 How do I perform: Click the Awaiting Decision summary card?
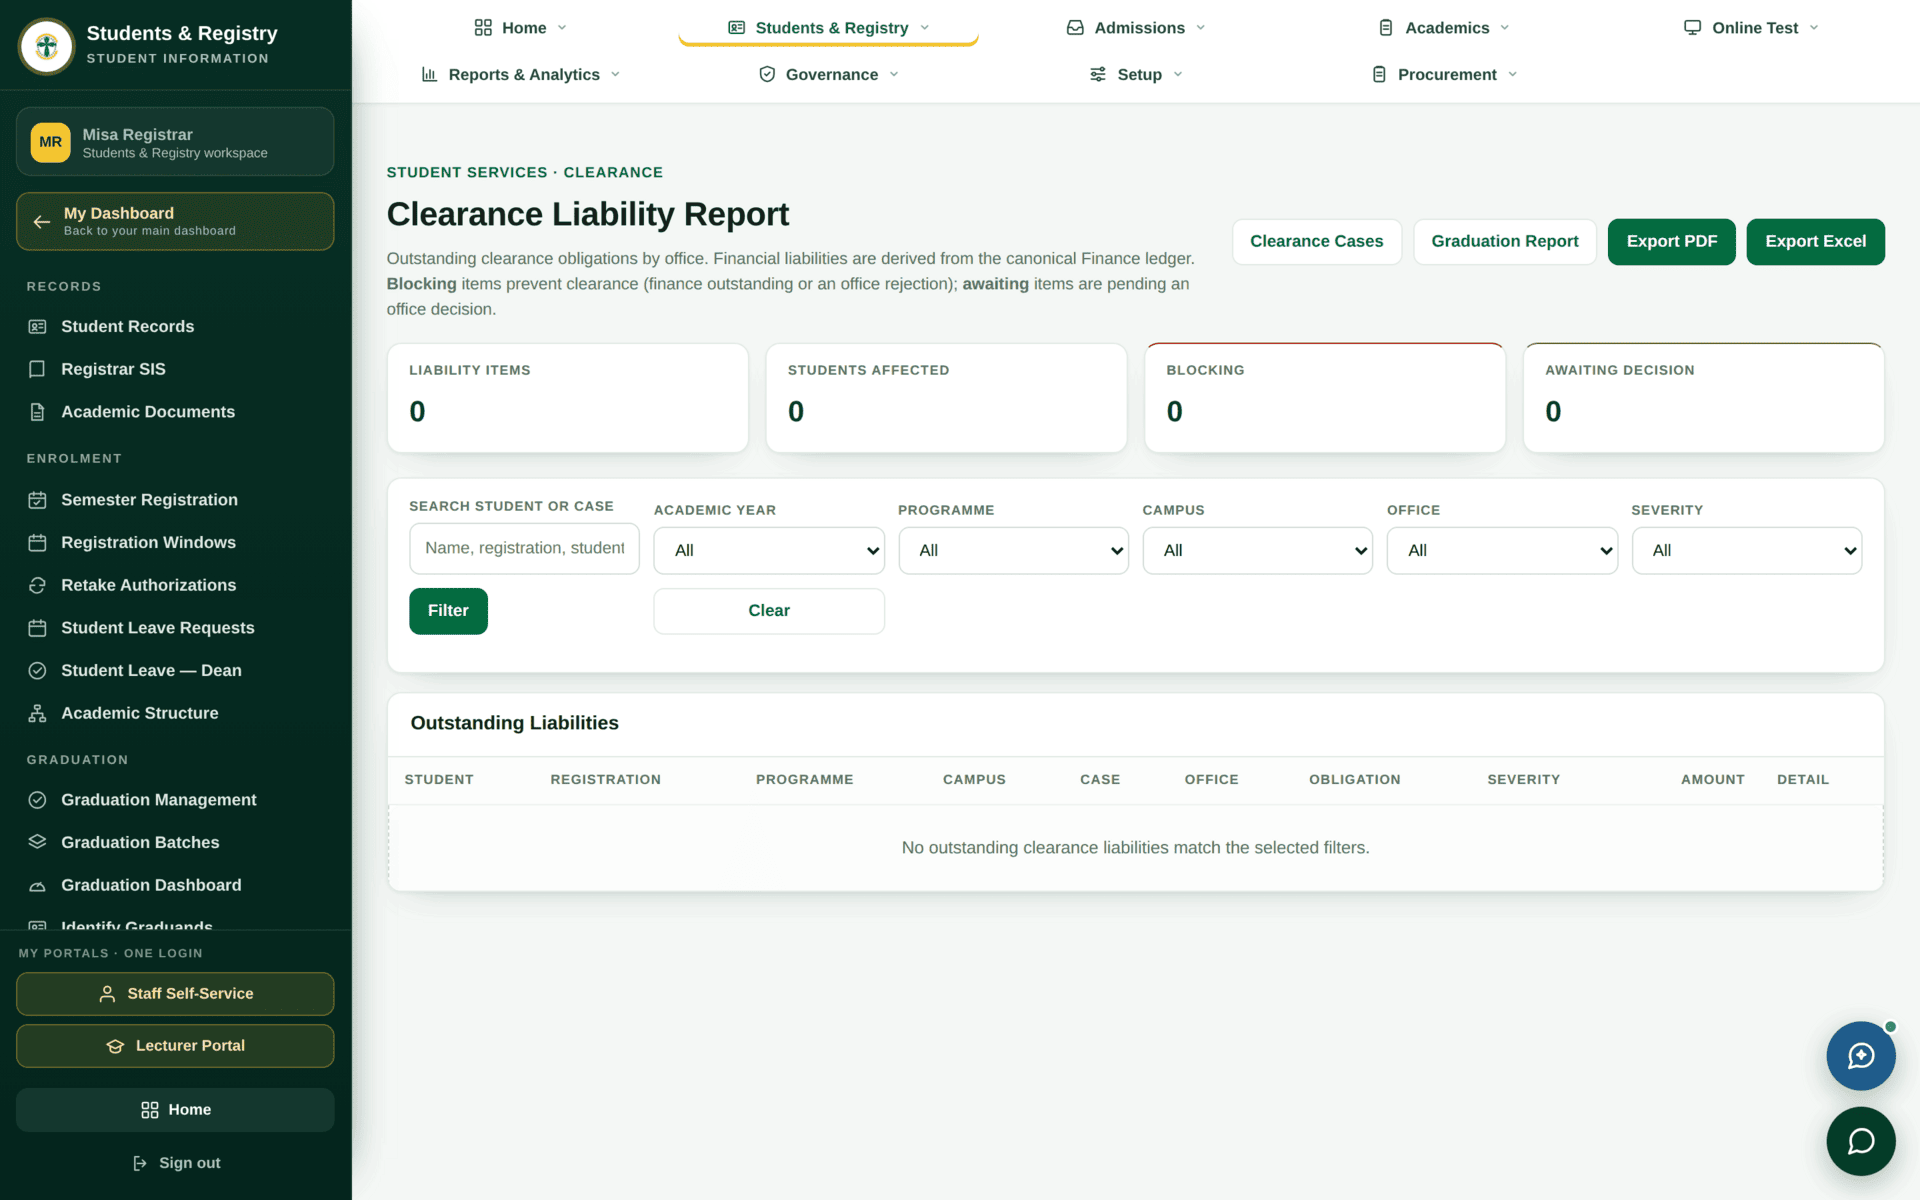(x=1703, y=398)
